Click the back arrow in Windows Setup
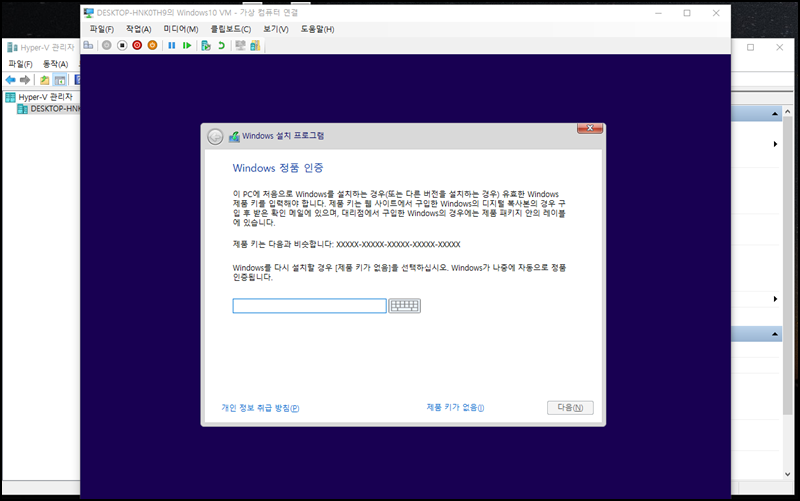Image resolution: width=800 pixels, height=501 pixels. tap(215, 137)
